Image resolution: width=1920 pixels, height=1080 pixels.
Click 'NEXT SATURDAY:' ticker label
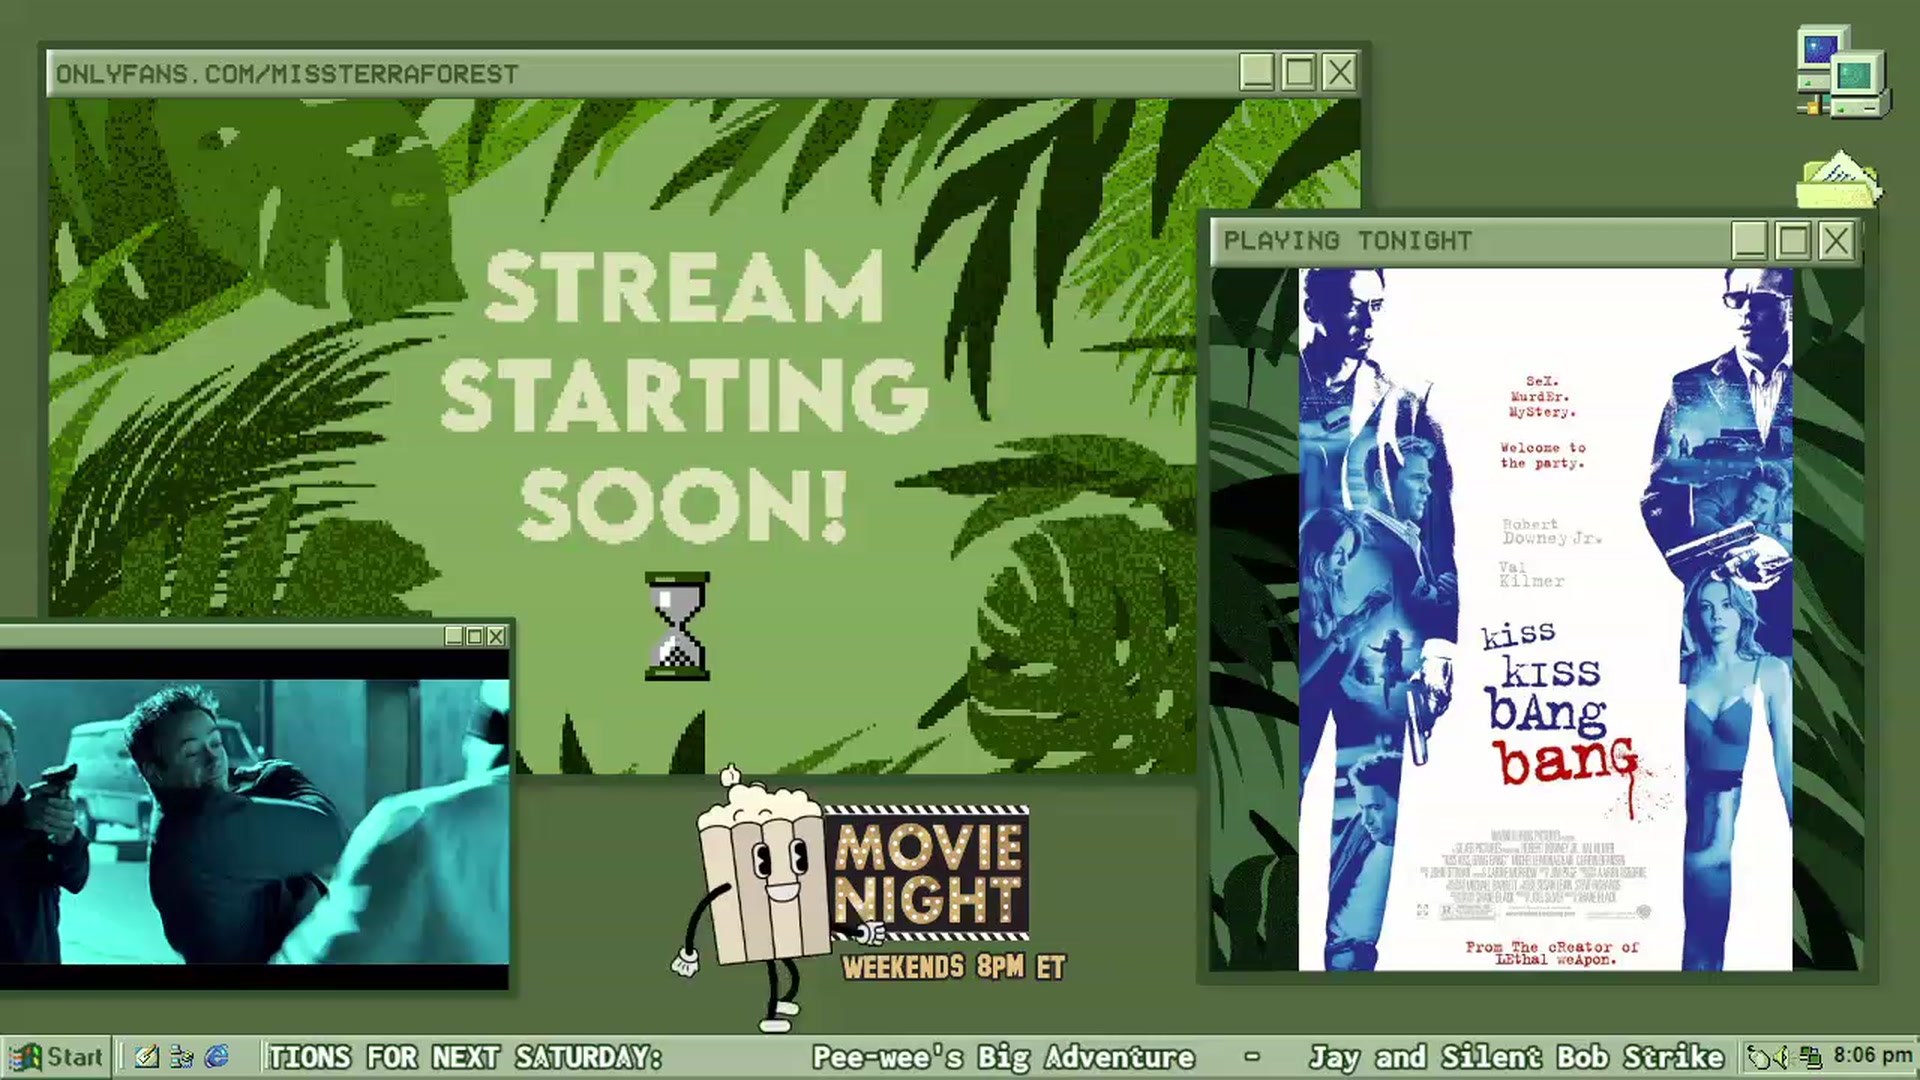(547, 1057)
